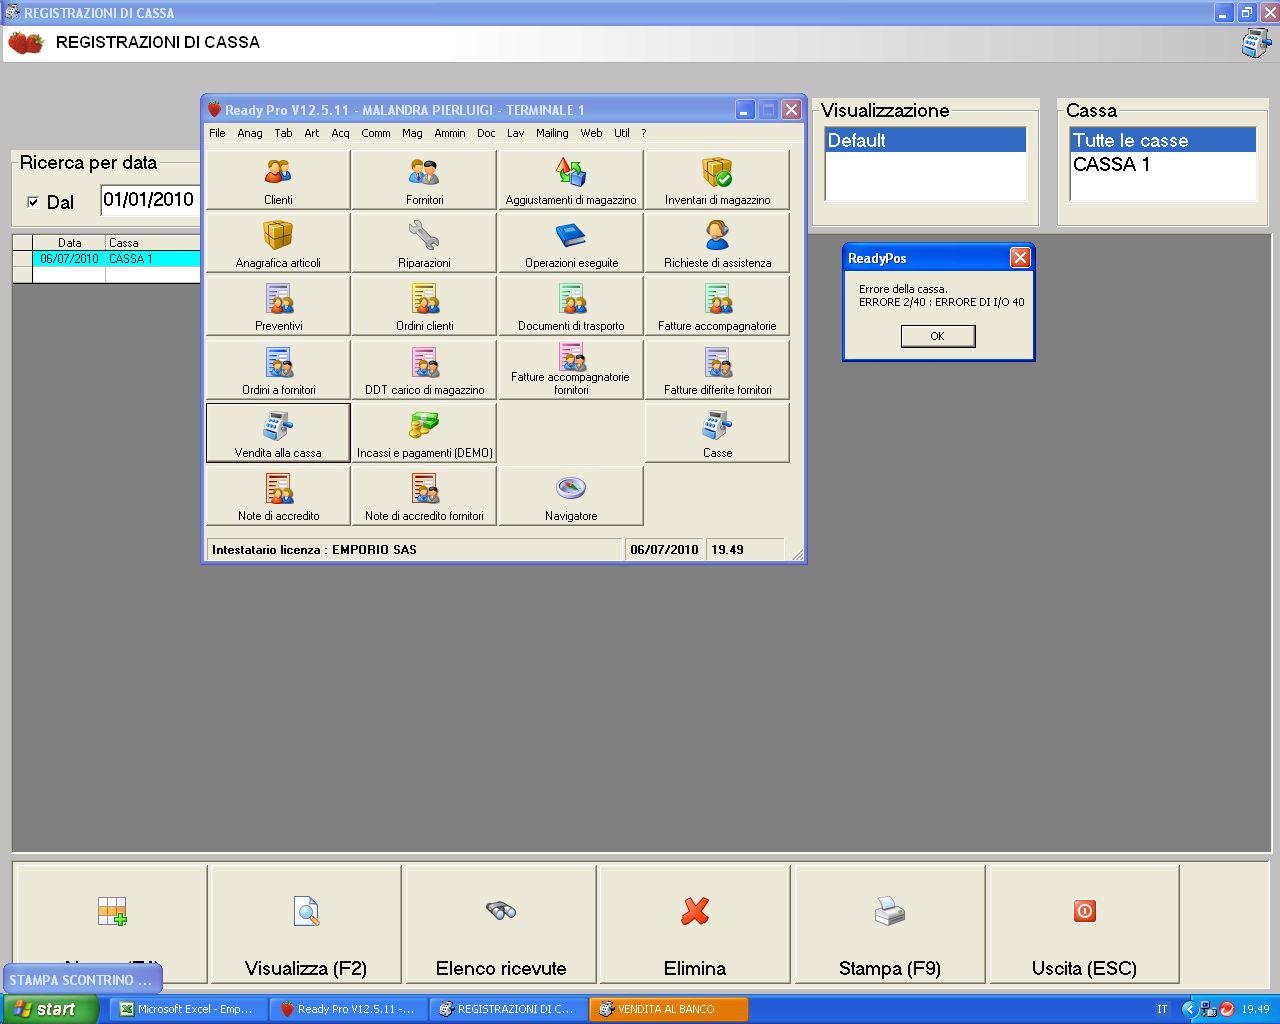Screen dimensions: 1280x1024
Task: Switch to Ready Pro V12.5.11 taskbar item
Action: (x=349, y=1009)
